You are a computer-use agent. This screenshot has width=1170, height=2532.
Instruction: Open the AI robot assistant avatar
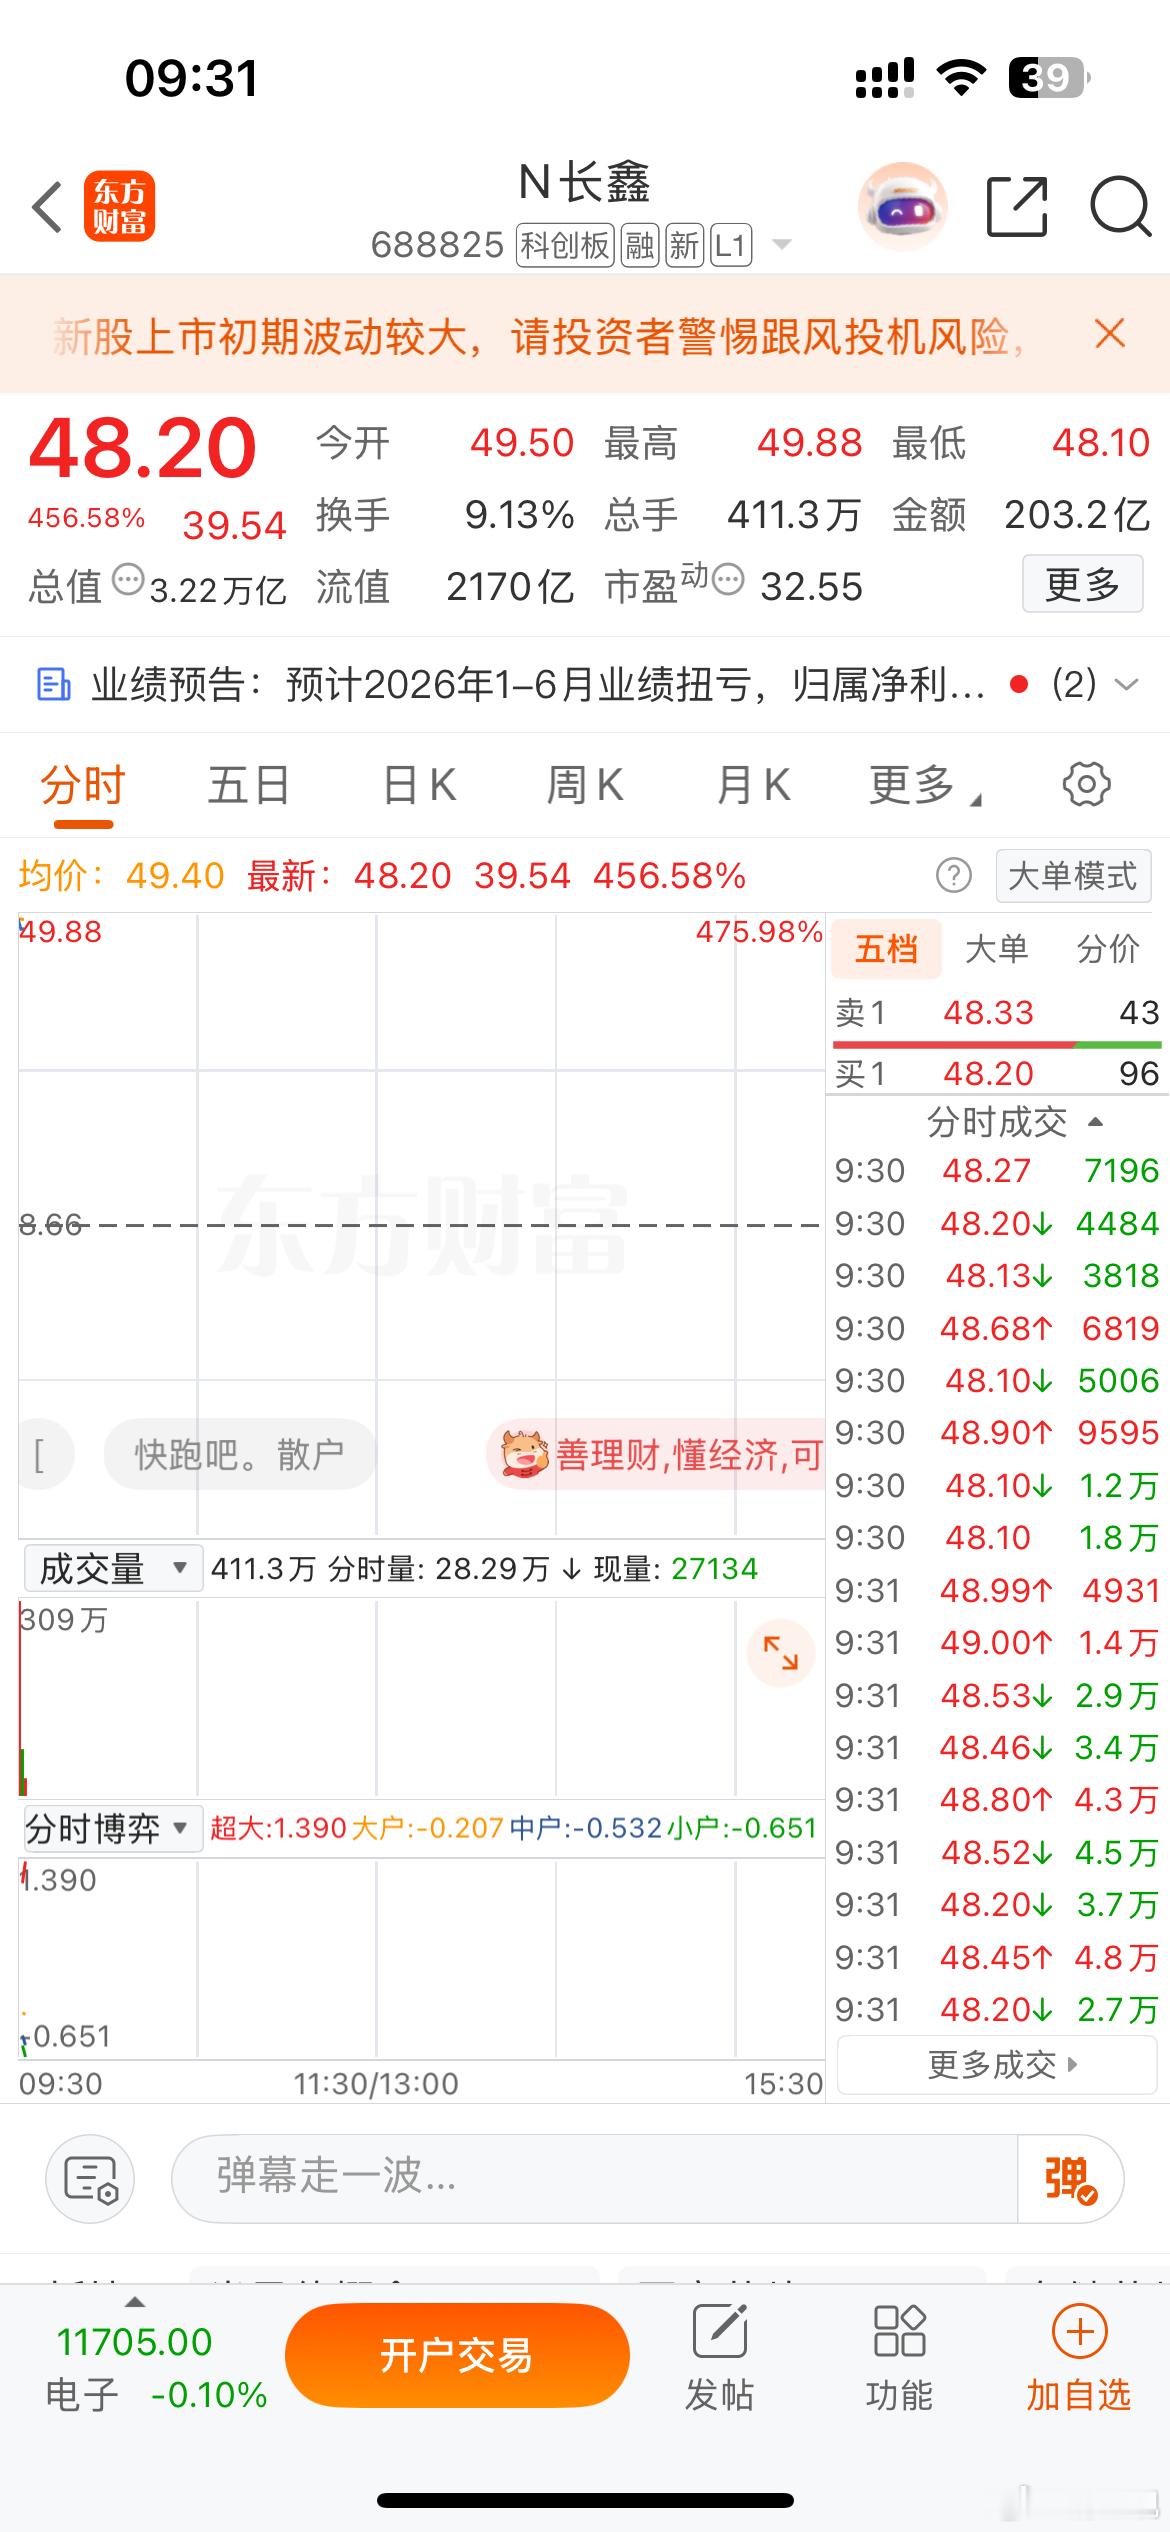pos(902,206)
